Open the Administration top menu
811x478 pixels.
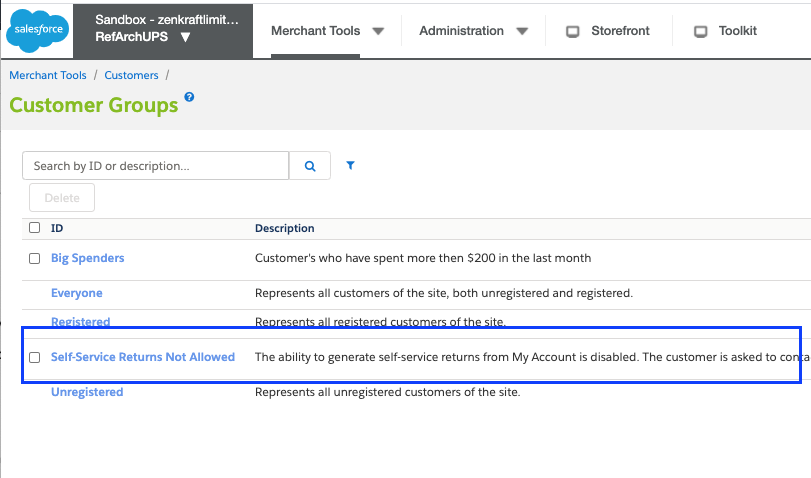click(x=461, y=31)
